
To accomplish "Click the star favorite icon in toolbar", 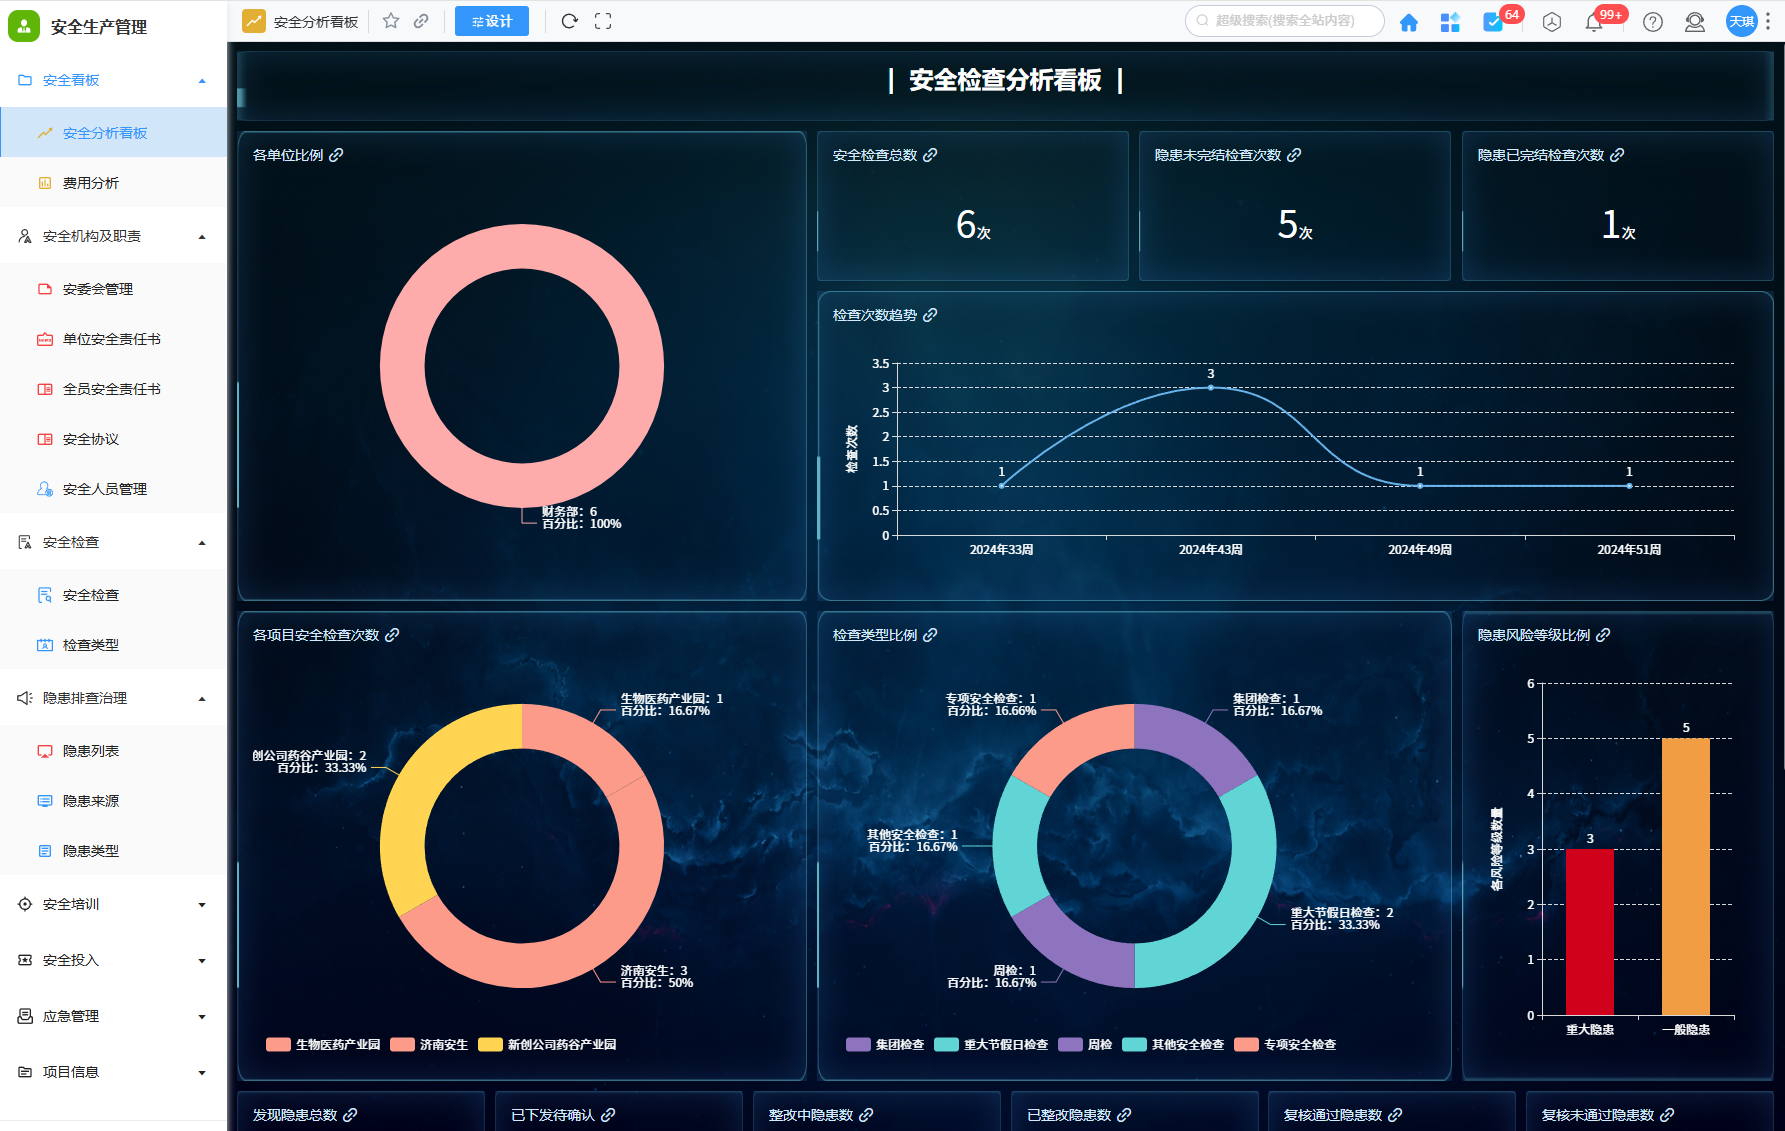I will click(x=391, y=21).
